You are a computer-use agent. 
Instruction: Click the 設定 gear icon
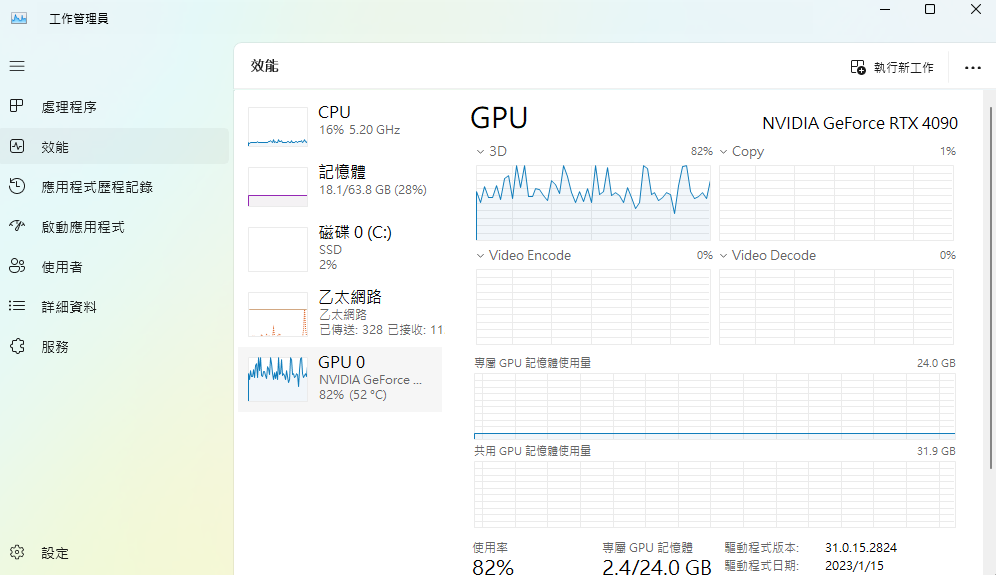(17, 552)
